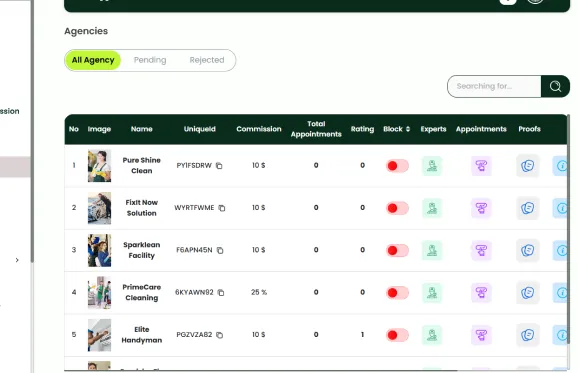Click the 25 % commission value
Viewport: 578px width, 373px height.
(x=259, y=292)
